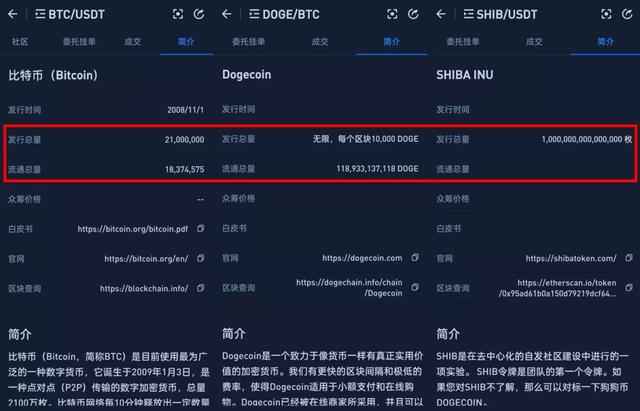Select Dogecoin supply text 无限，每个区块10,000 DOGE
640x411 pixels.
pos(366,139)
